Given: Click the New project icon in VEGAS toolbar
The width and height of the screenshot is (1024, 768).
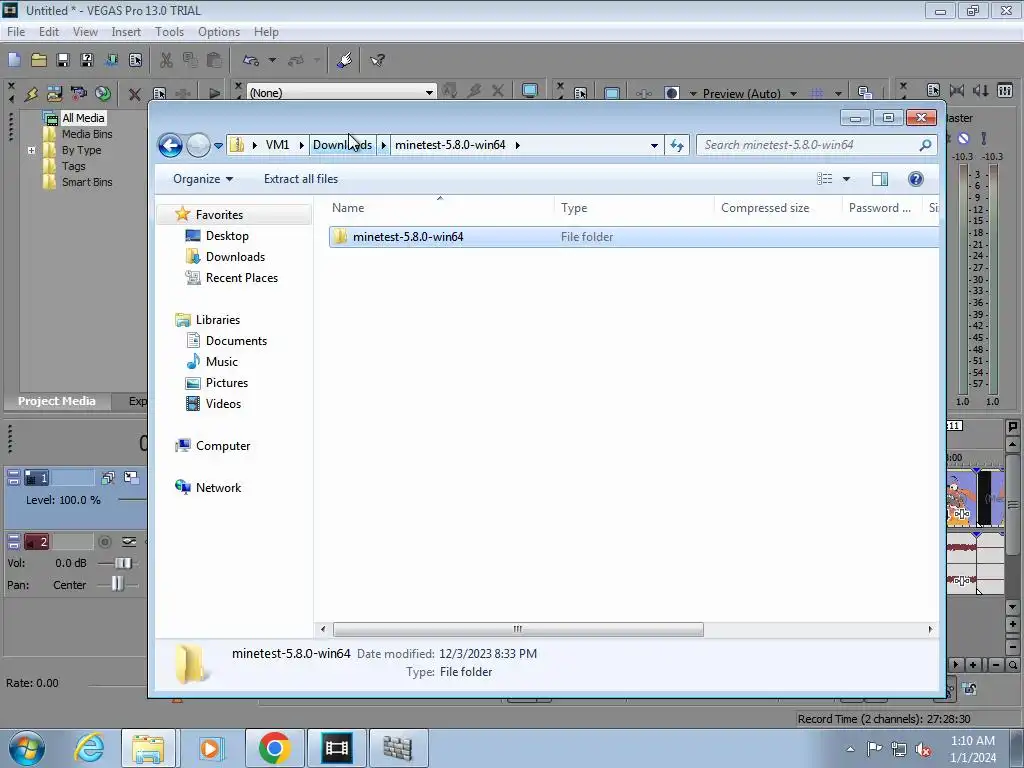Looking at the screenshot, I should [x=14, y=60].
